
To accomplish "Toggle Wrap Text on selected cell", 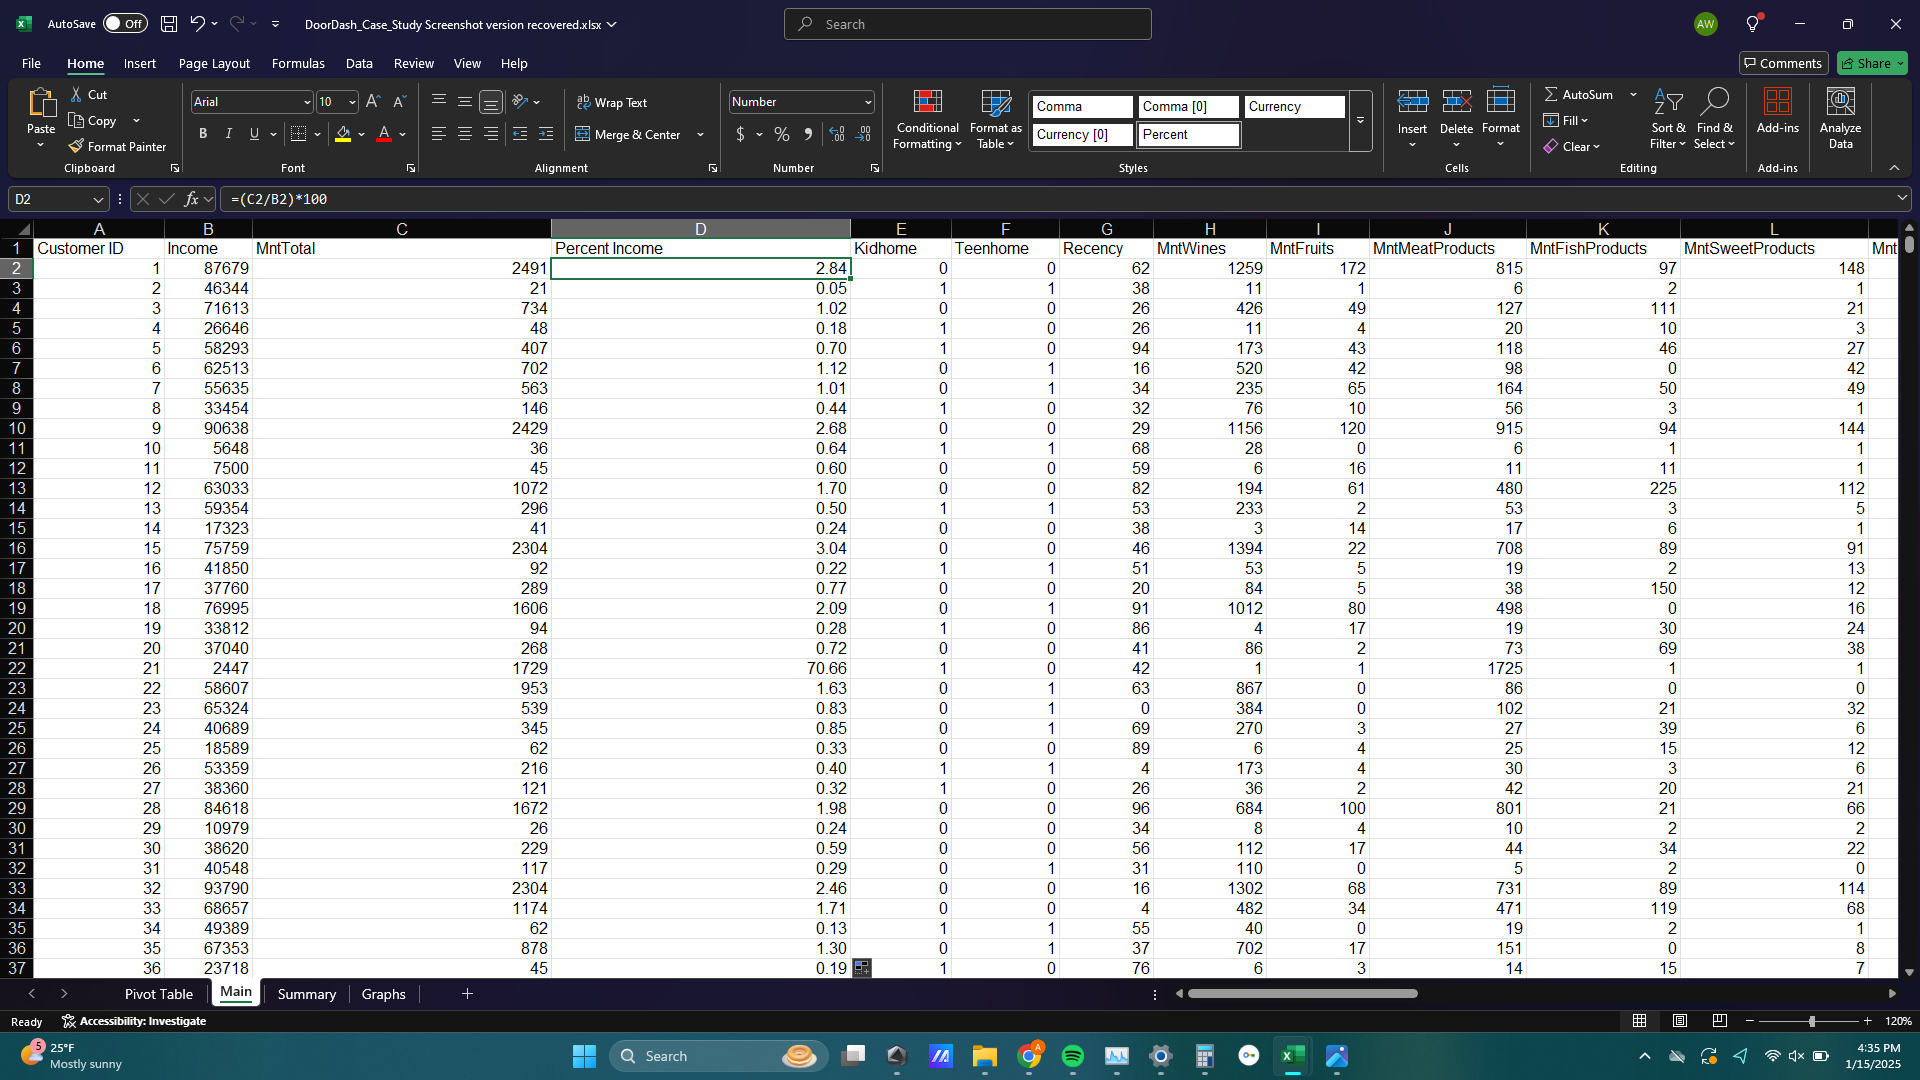I will [611, 102].
